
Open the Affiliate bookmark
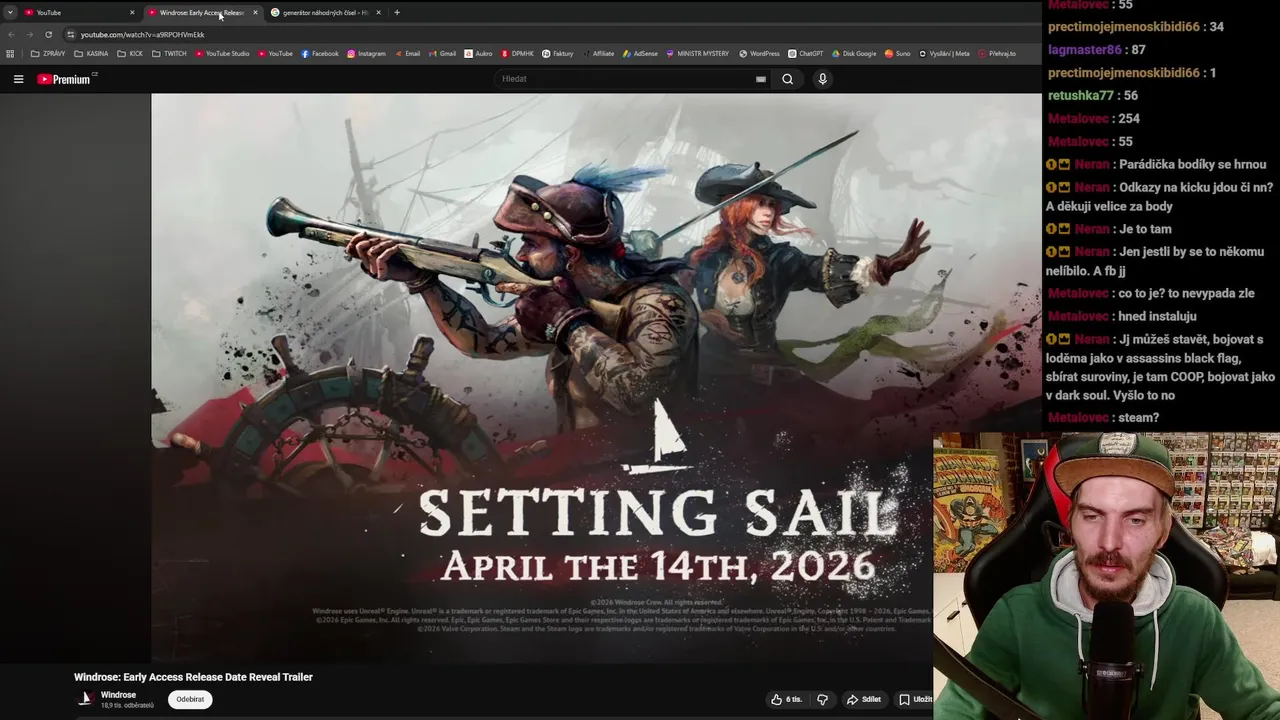[x=598, y=54]
